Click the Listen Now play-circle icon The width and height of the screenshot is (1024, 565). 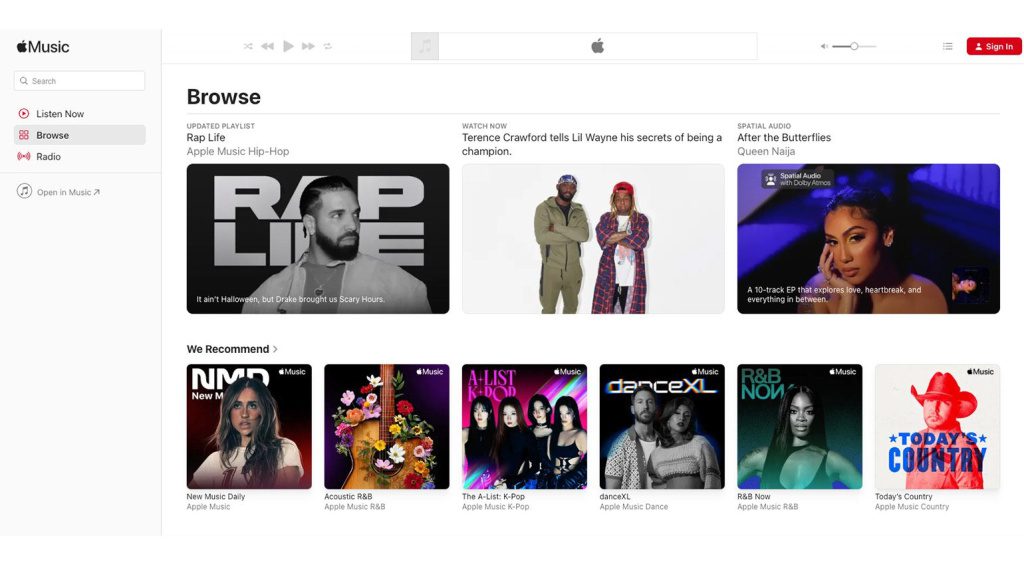(24, 114)
